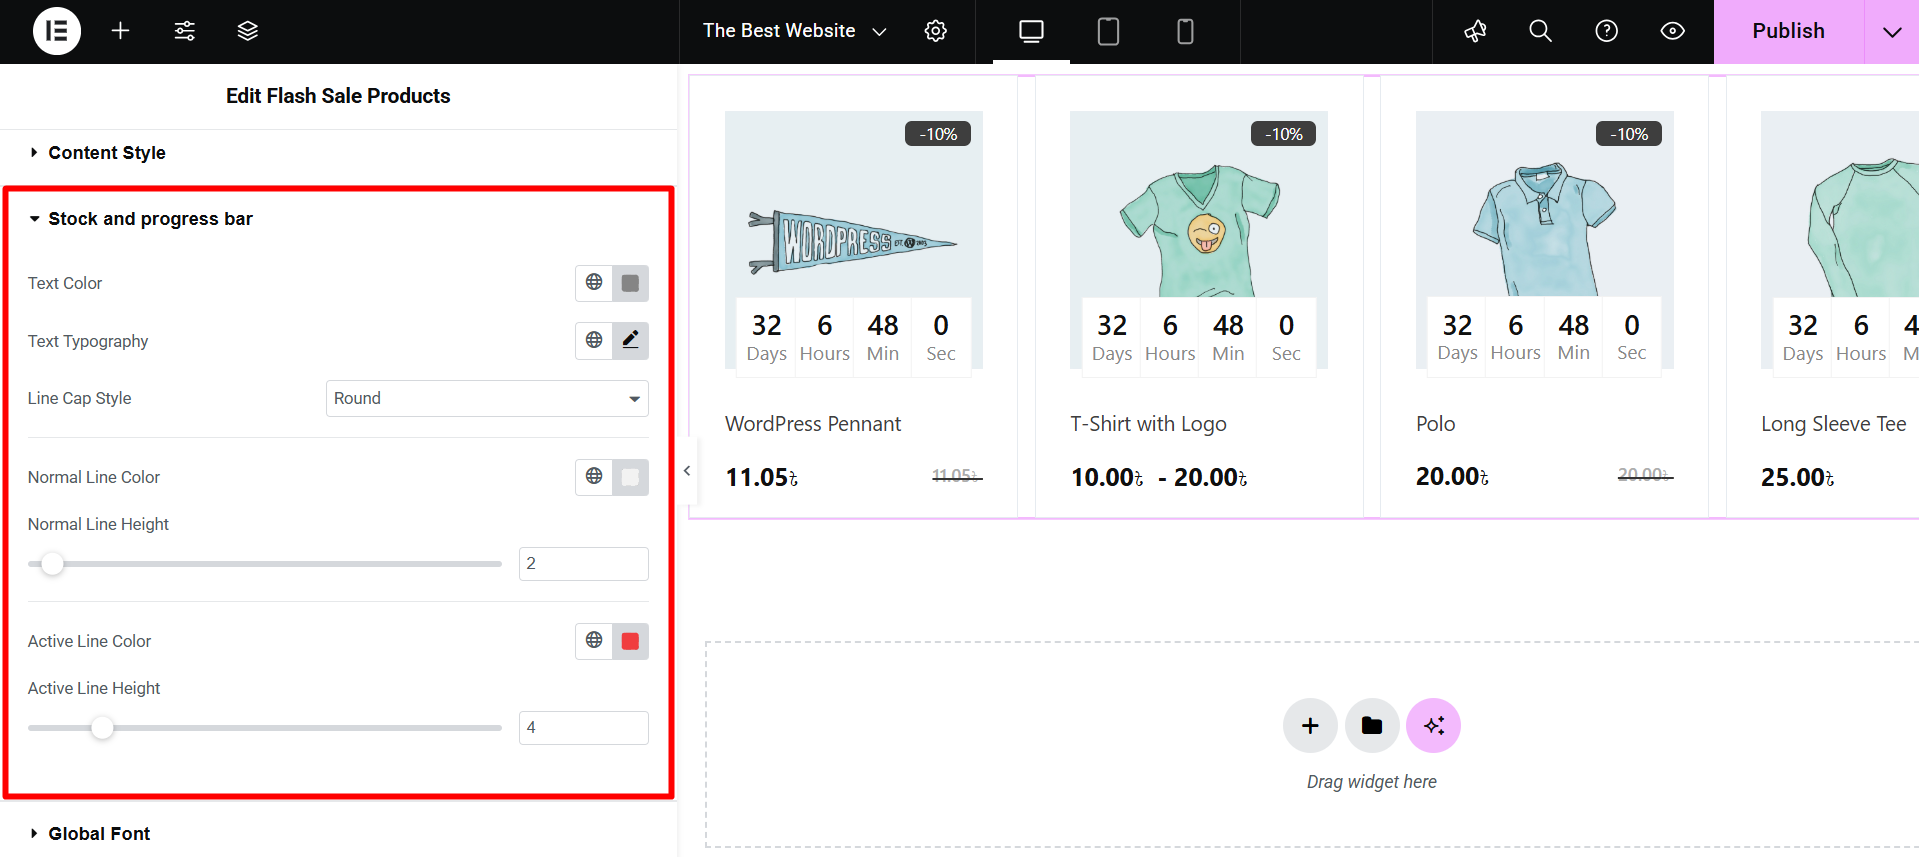Viewport: 1919px width, 857px height.
Task: Switch to mobile responsive view
Action: tap(1185, 31)
